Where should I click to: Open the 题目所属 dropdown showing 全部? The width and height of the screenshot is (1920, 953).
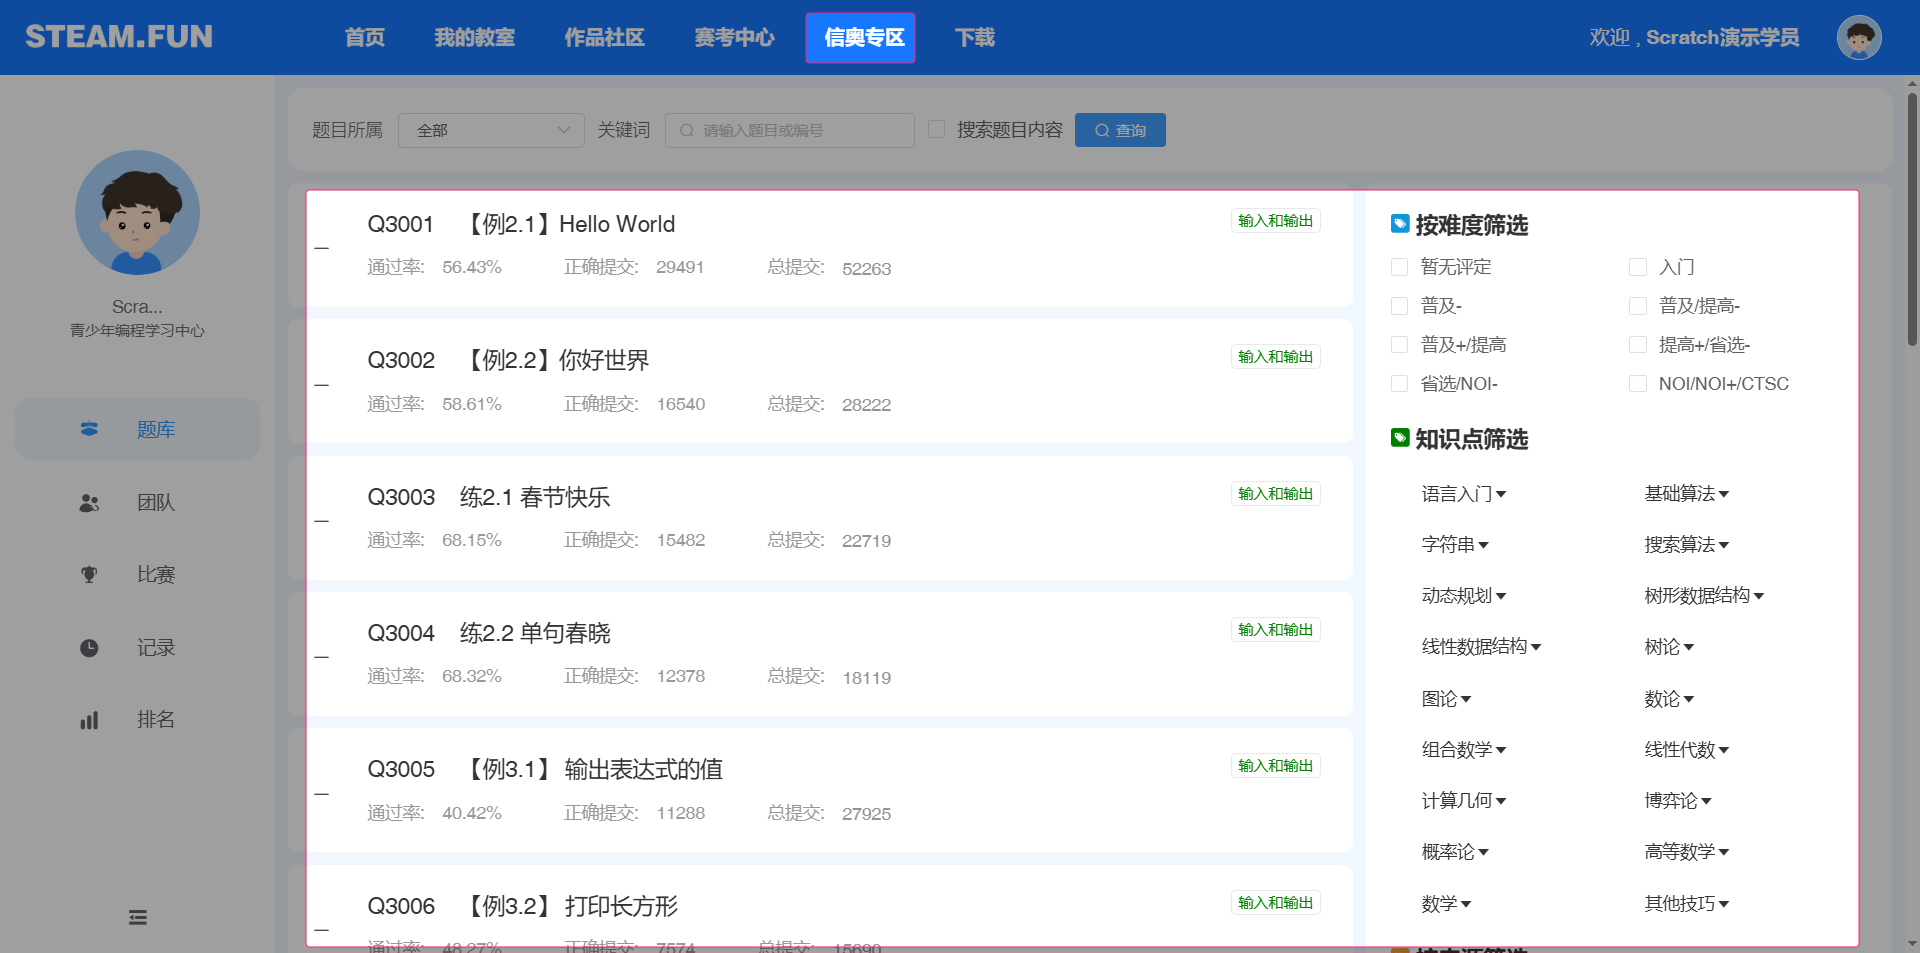(491, 130)
